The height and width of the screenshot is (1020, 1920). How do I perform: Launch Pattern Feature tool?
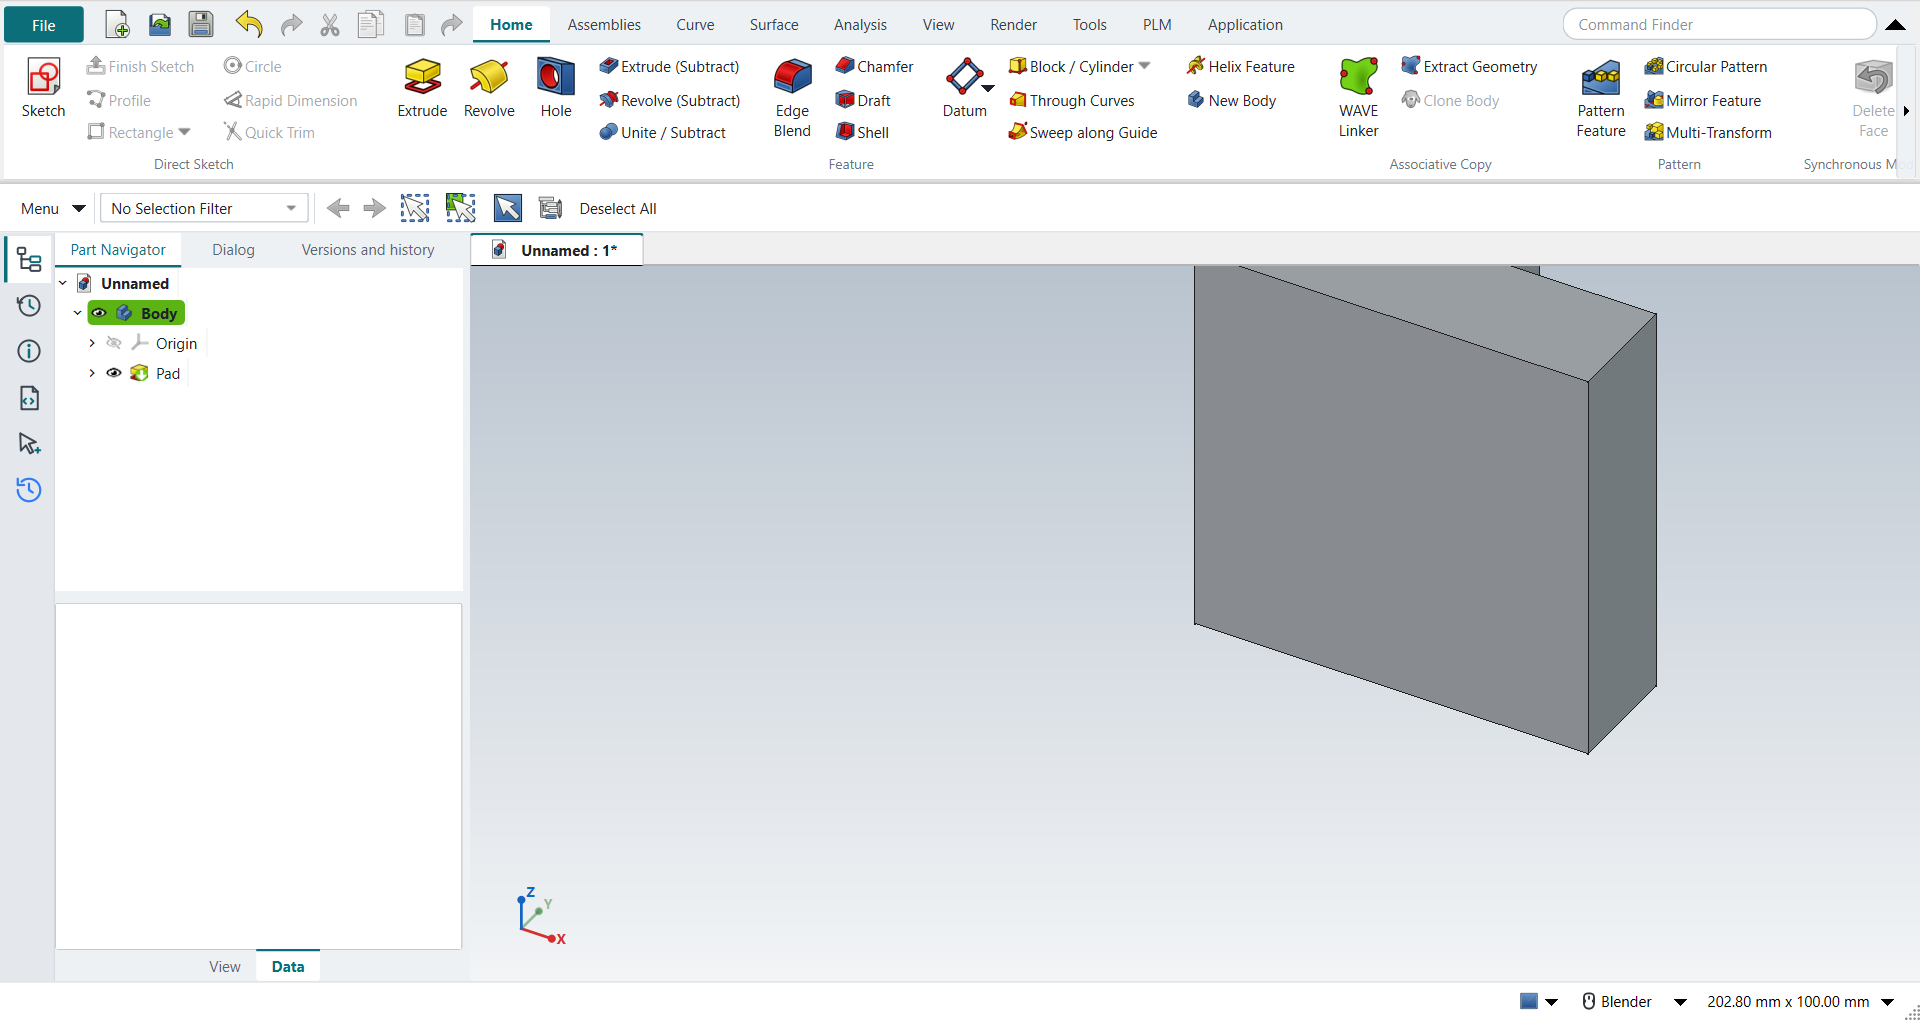1601,98
